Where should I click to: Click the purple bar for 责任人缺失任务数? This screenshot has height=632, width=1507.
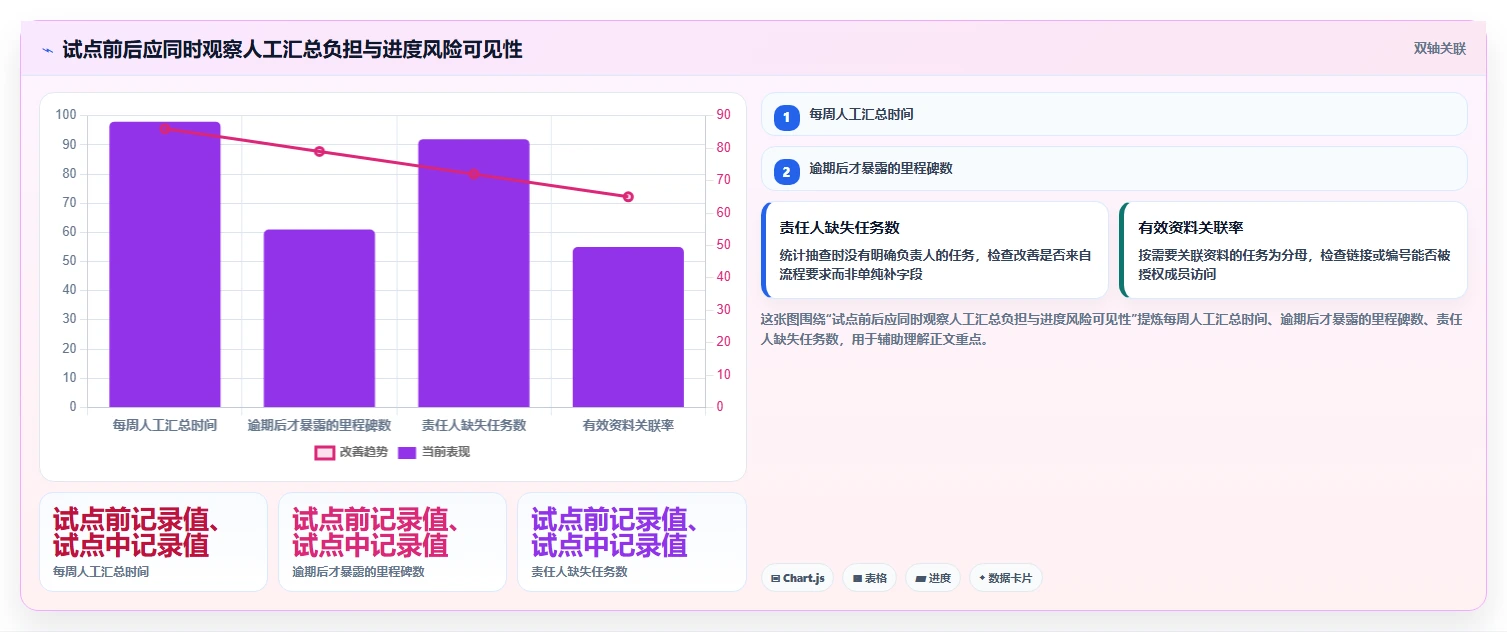[x=474, y=273]
